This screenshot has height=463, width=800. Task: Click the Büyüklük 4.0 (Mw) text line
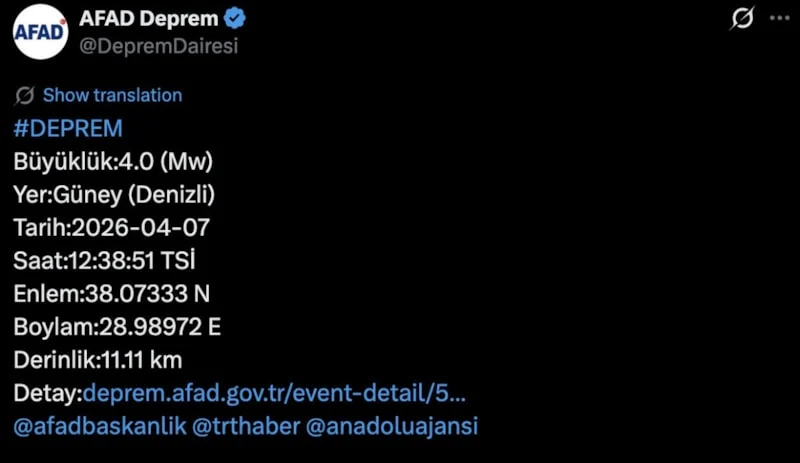[x=114, y=161]
